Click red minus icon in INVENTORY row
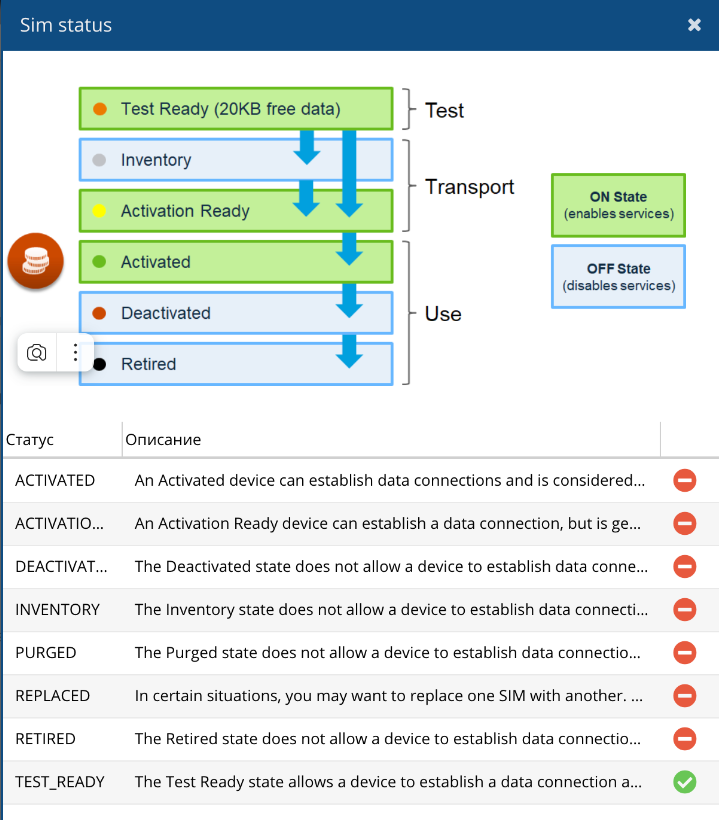This screenshot has width=719, height=820. 684,609
